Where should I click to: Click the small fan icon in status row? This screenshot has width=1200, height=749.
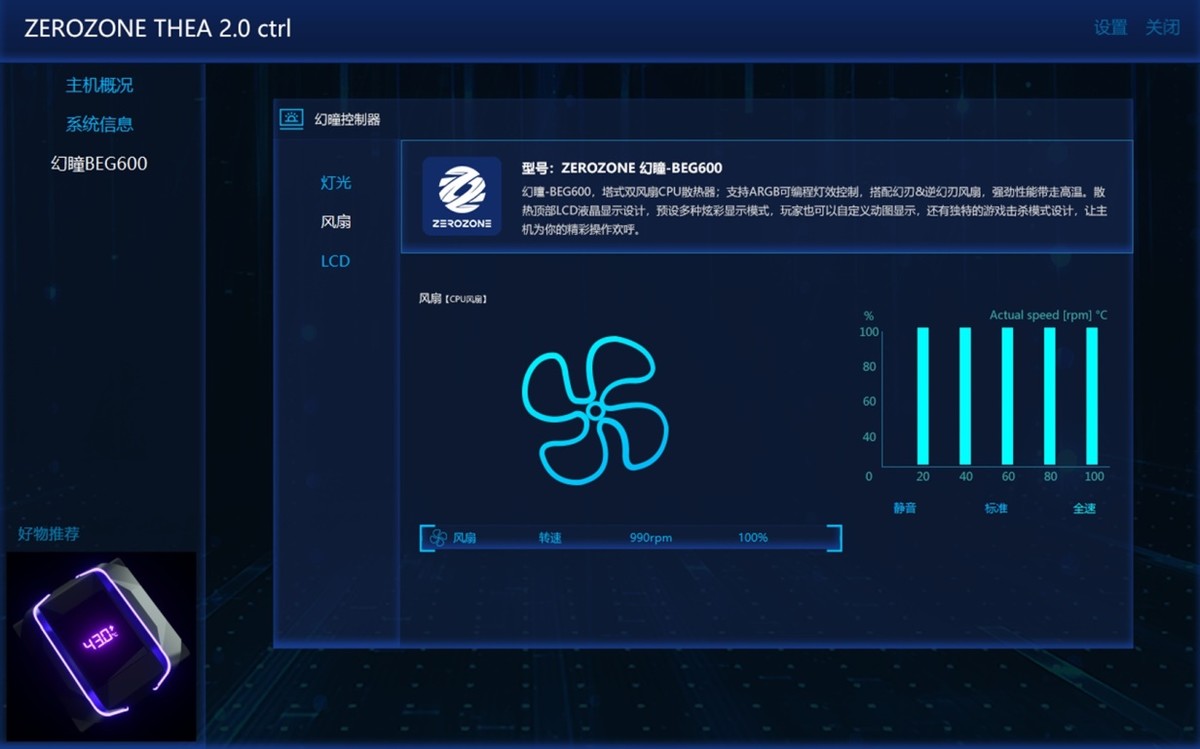pos(438,538)
